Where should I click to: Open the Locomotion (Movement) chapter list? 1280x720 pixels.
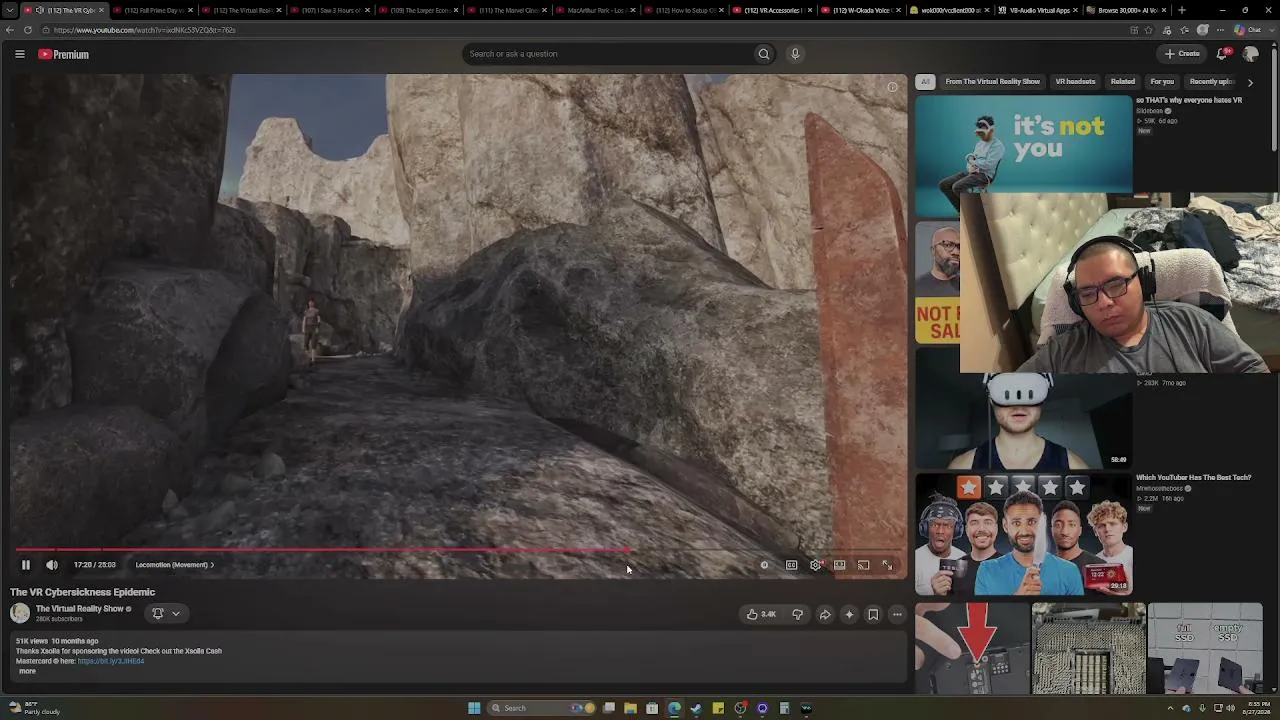[175, 565]
